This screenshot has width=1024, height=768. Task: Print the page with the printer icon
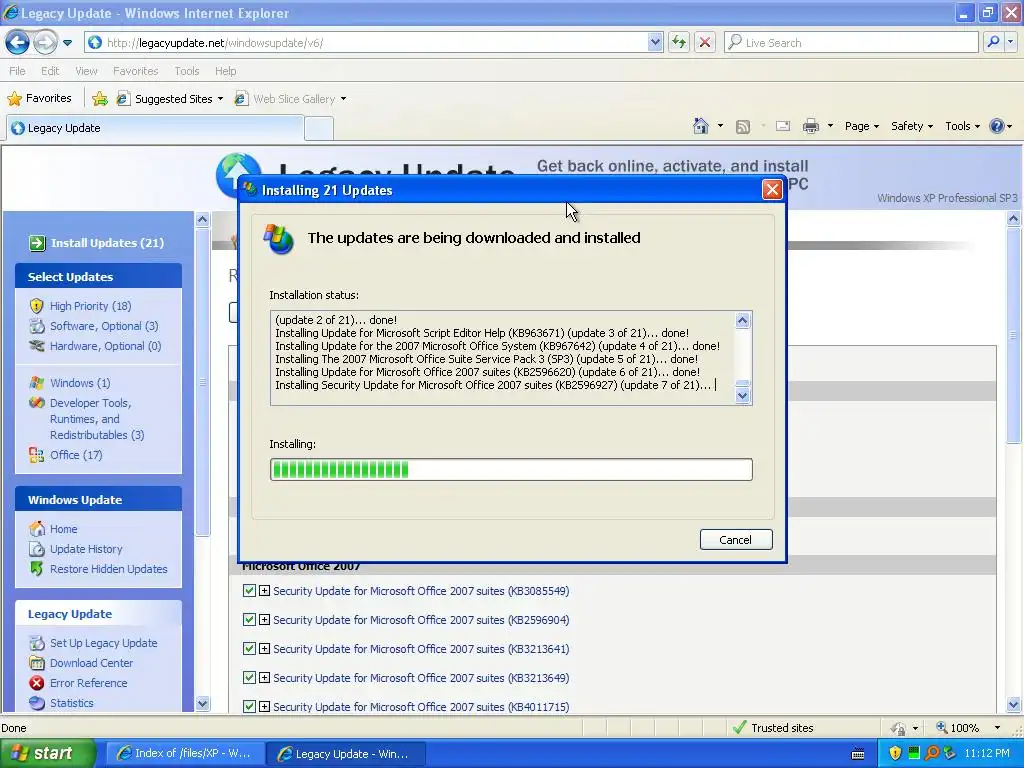[810, 126]
